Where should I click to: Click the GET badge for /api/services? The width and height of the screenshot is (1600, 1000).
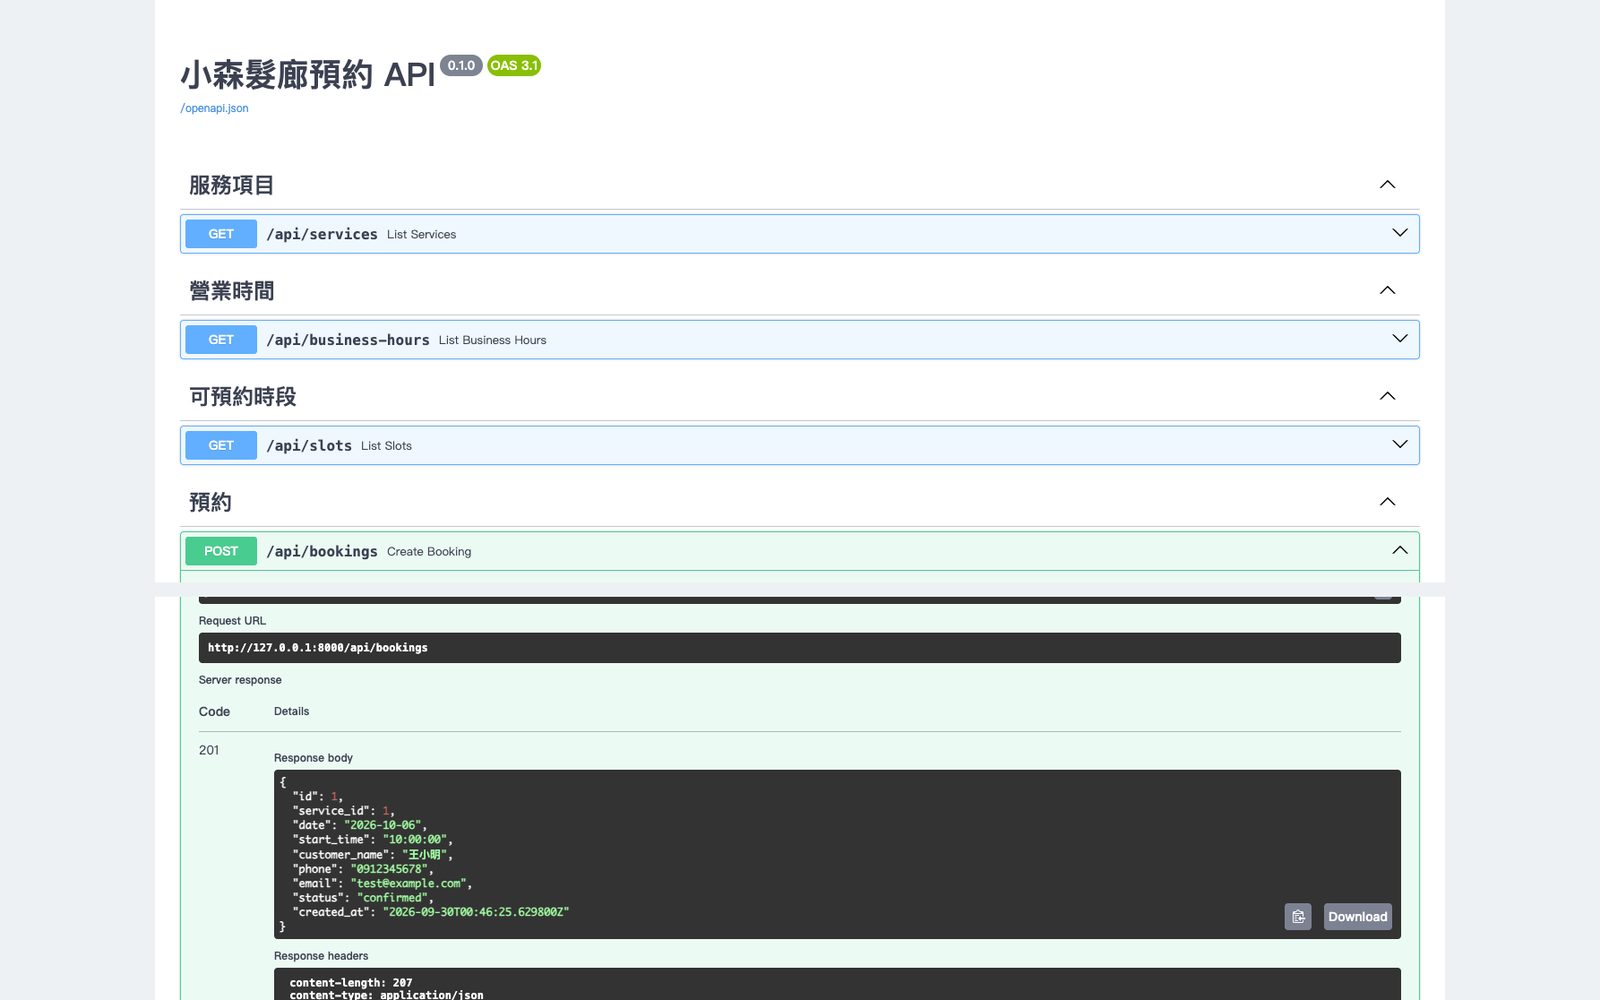click(x=221, y=234)
